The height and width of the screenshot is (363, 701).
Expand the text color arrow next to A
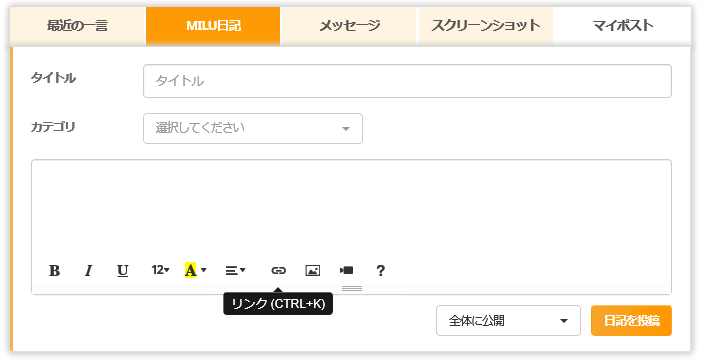[x=204, y=270]
